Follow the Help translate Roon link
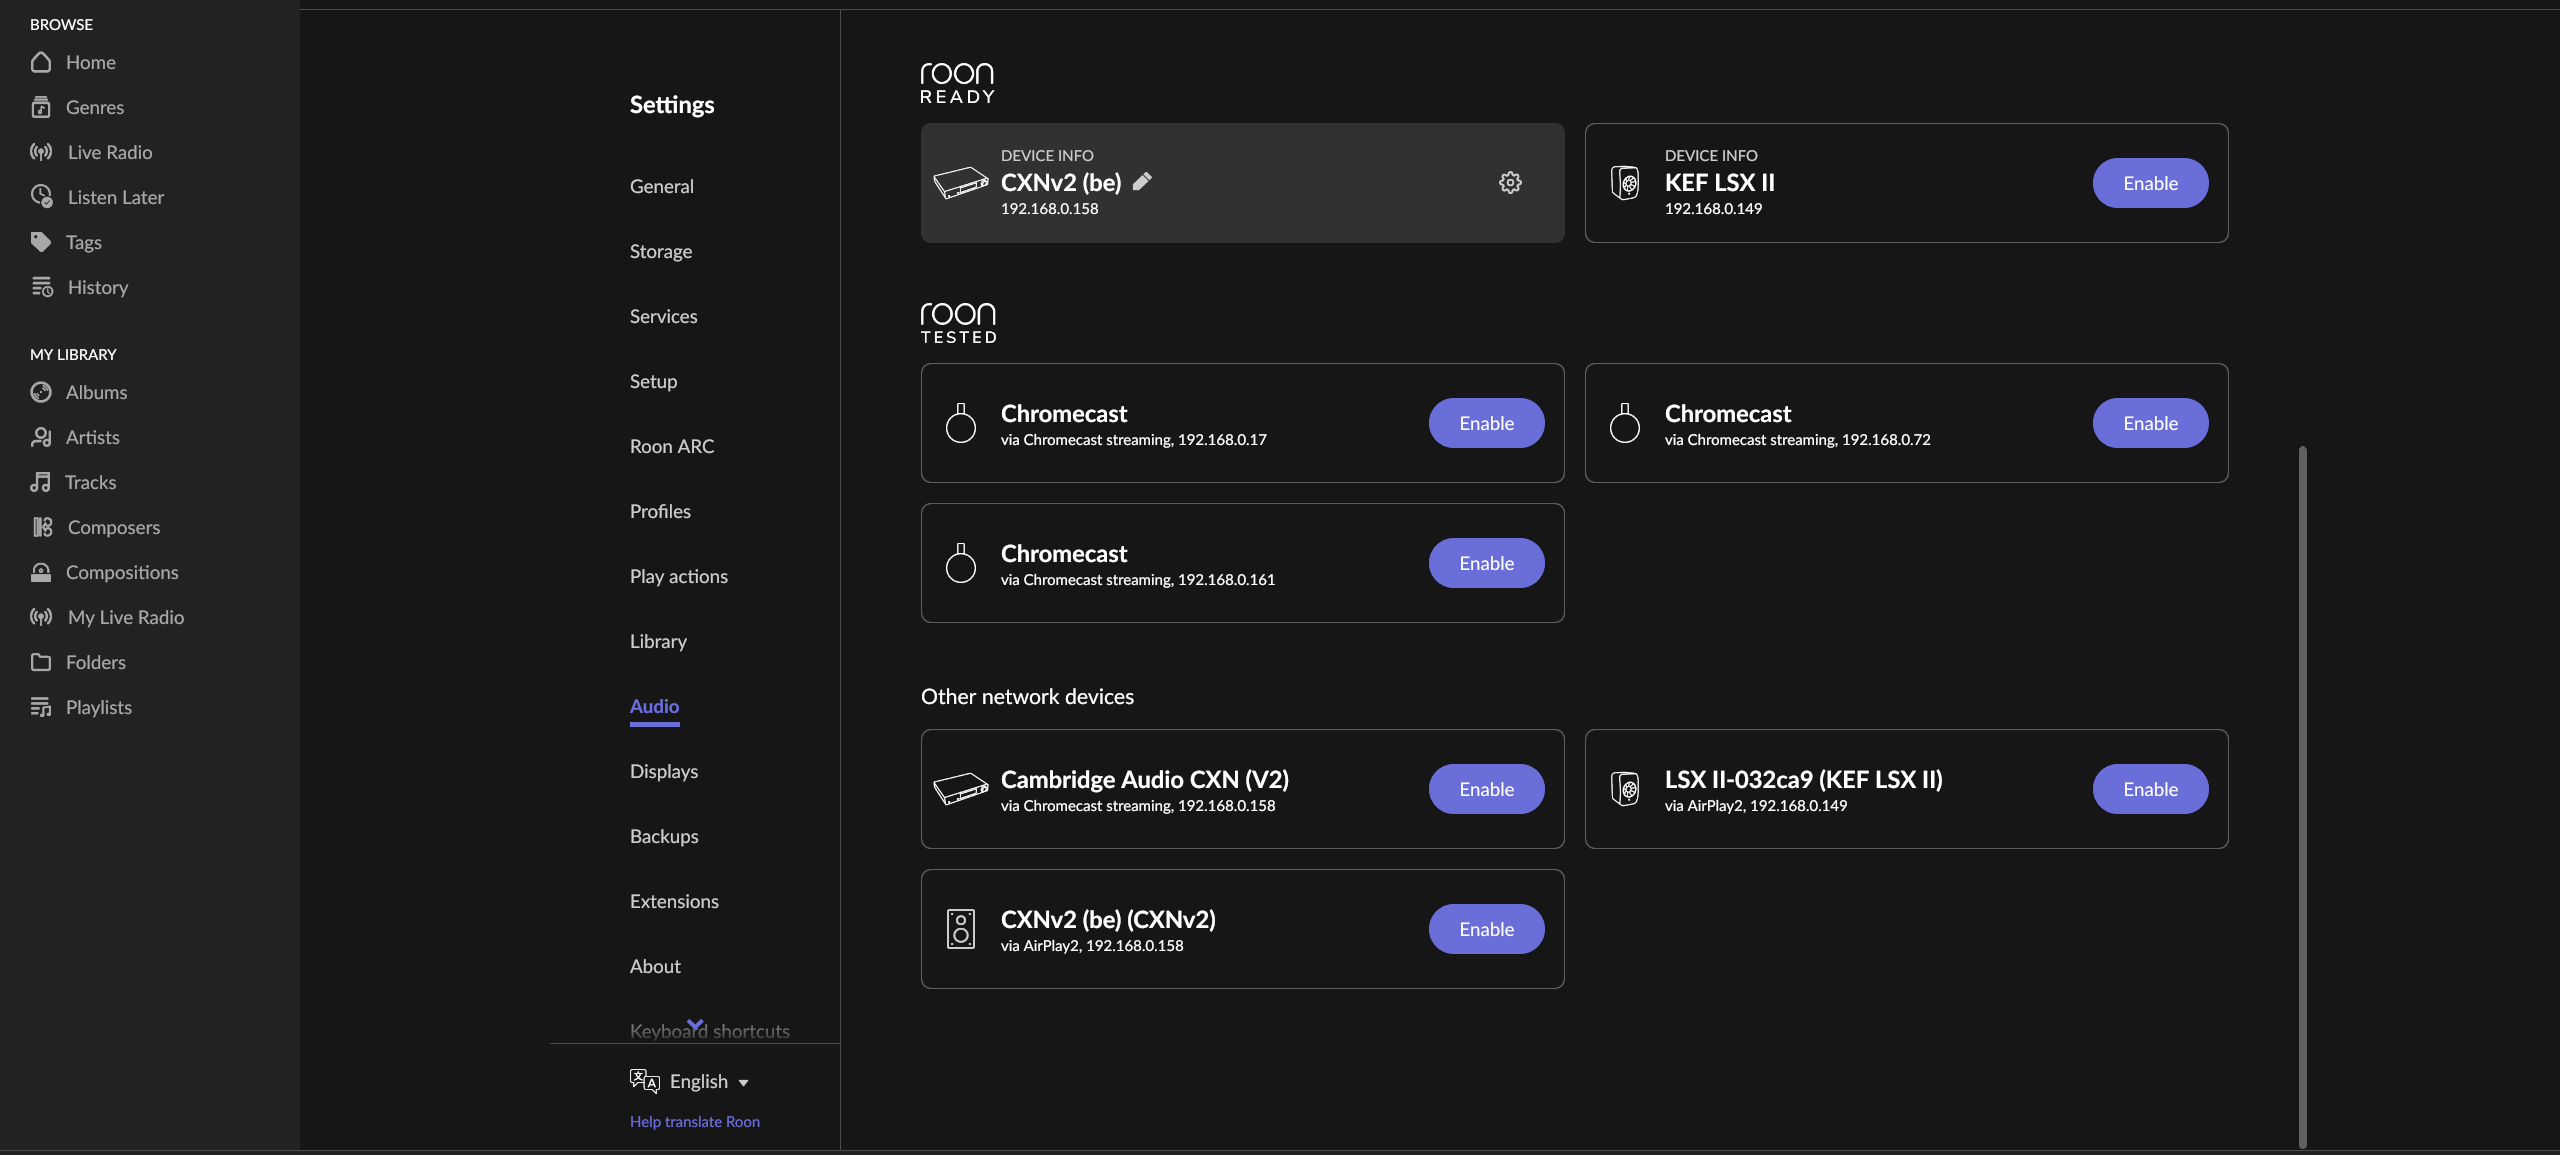 (x=695, y=1122)
